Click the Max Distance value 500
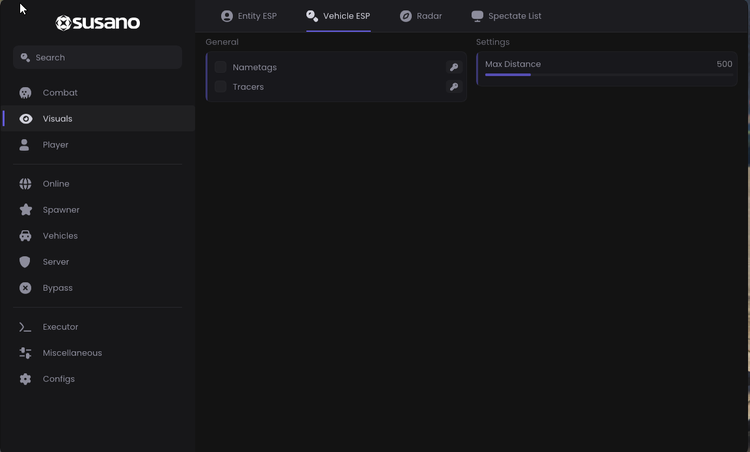 point(724,64)
